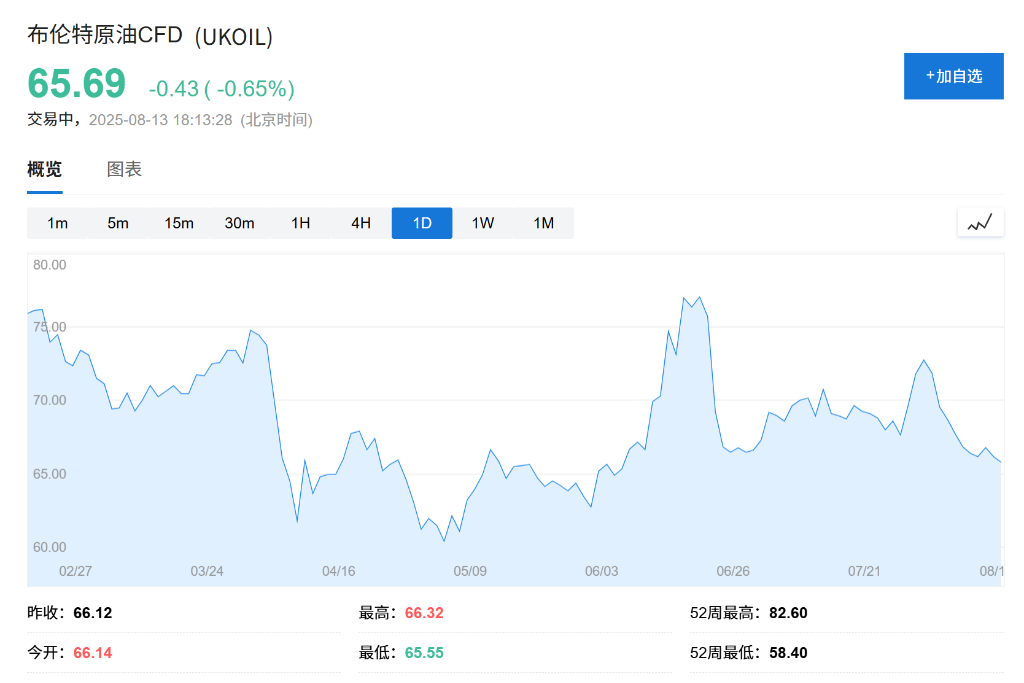The image size is (1024, 683).
Task: Select the 概览 tab
Action: tap(44, 169)
